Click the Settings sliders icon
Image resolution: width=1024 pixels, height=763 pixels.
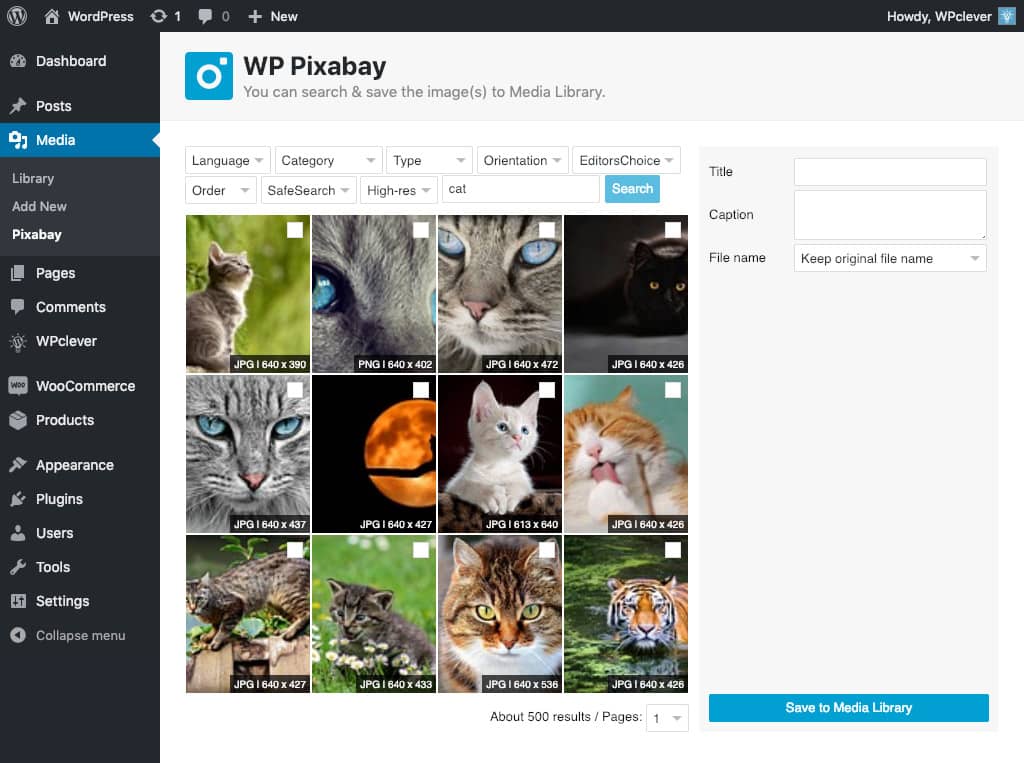pos(18,601)
